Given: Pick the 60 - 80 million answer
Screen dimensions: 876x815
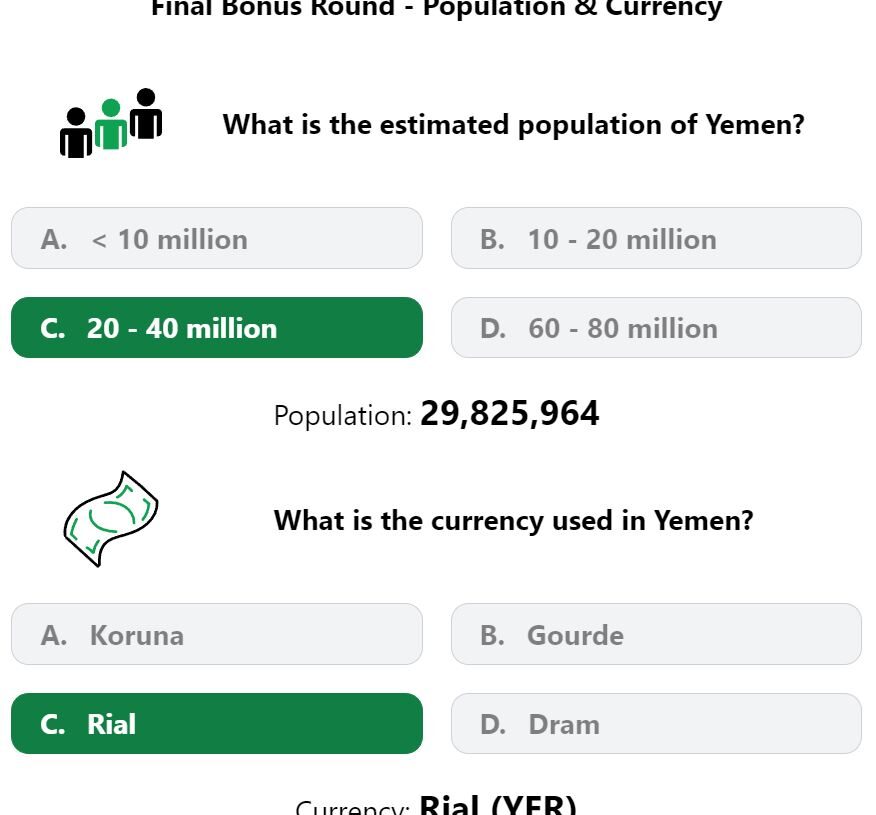Looking at the screenshot, I should click(656, 328).
